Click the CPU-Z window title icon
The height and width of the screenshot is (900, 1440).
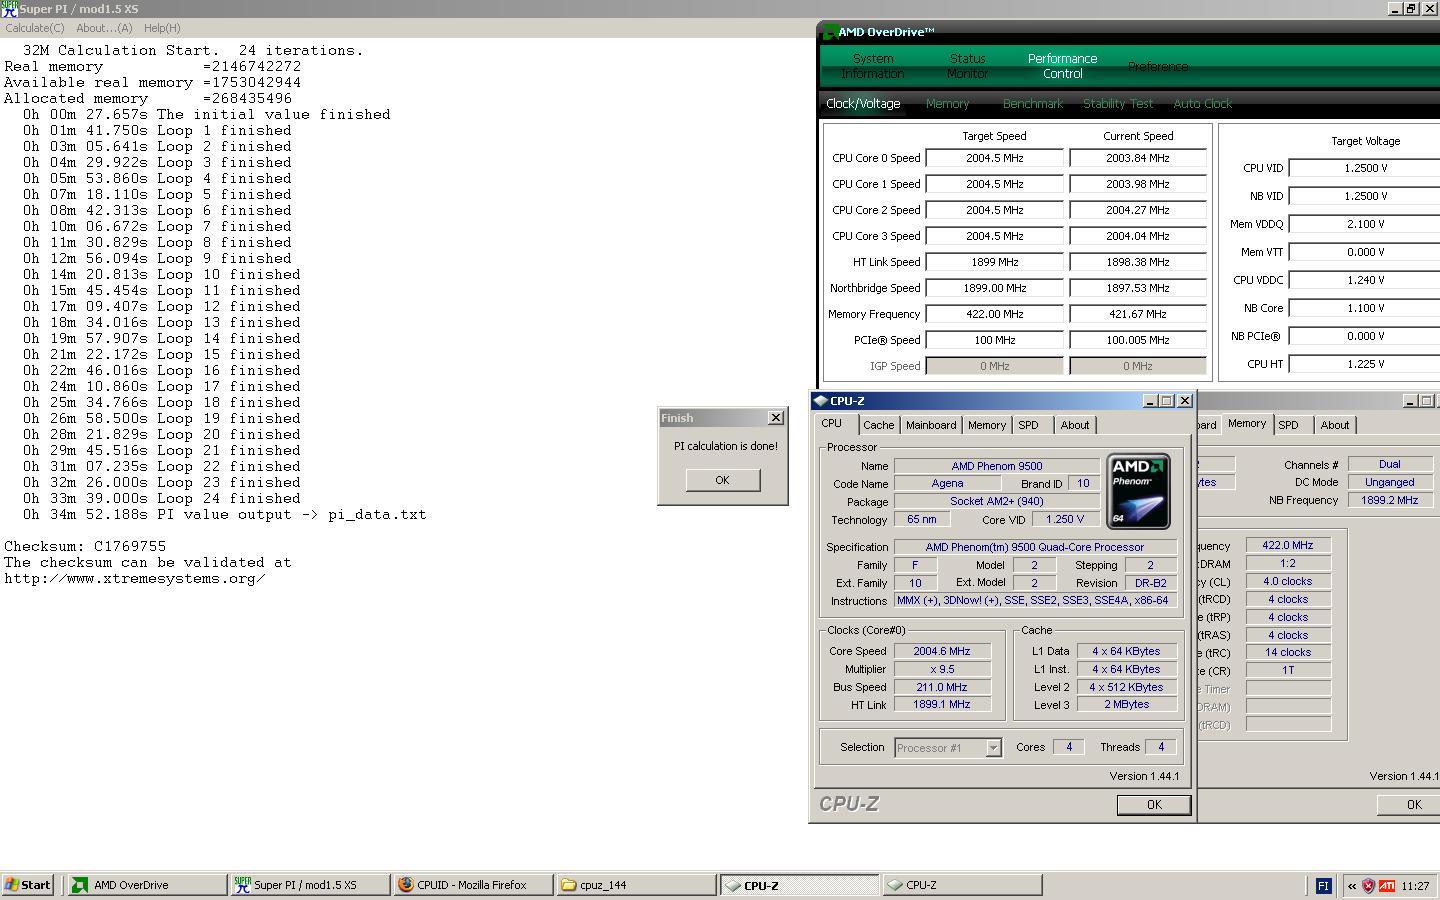(x=821, y=400)
